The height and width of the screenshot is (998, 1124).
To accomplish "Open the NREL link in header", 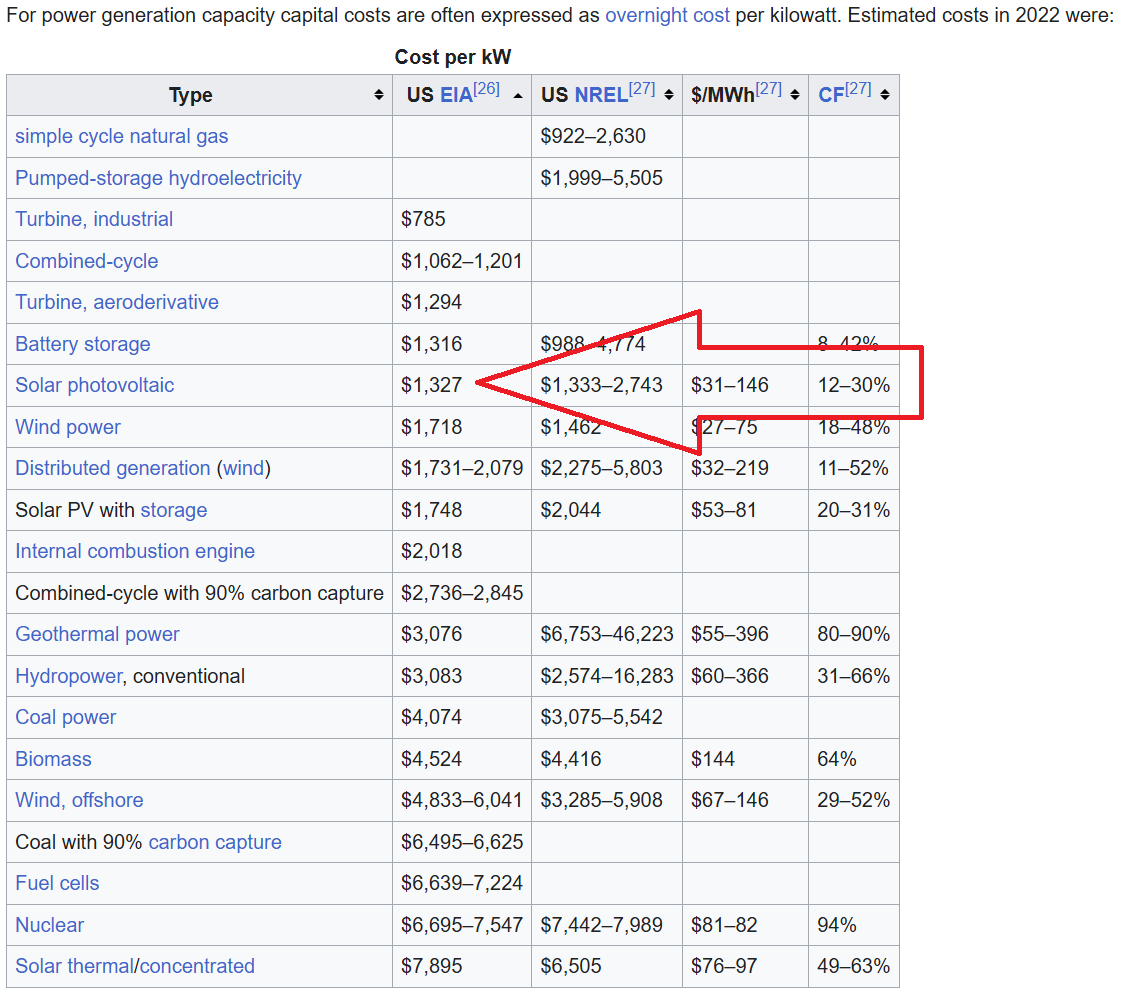I will coord(601,95).
